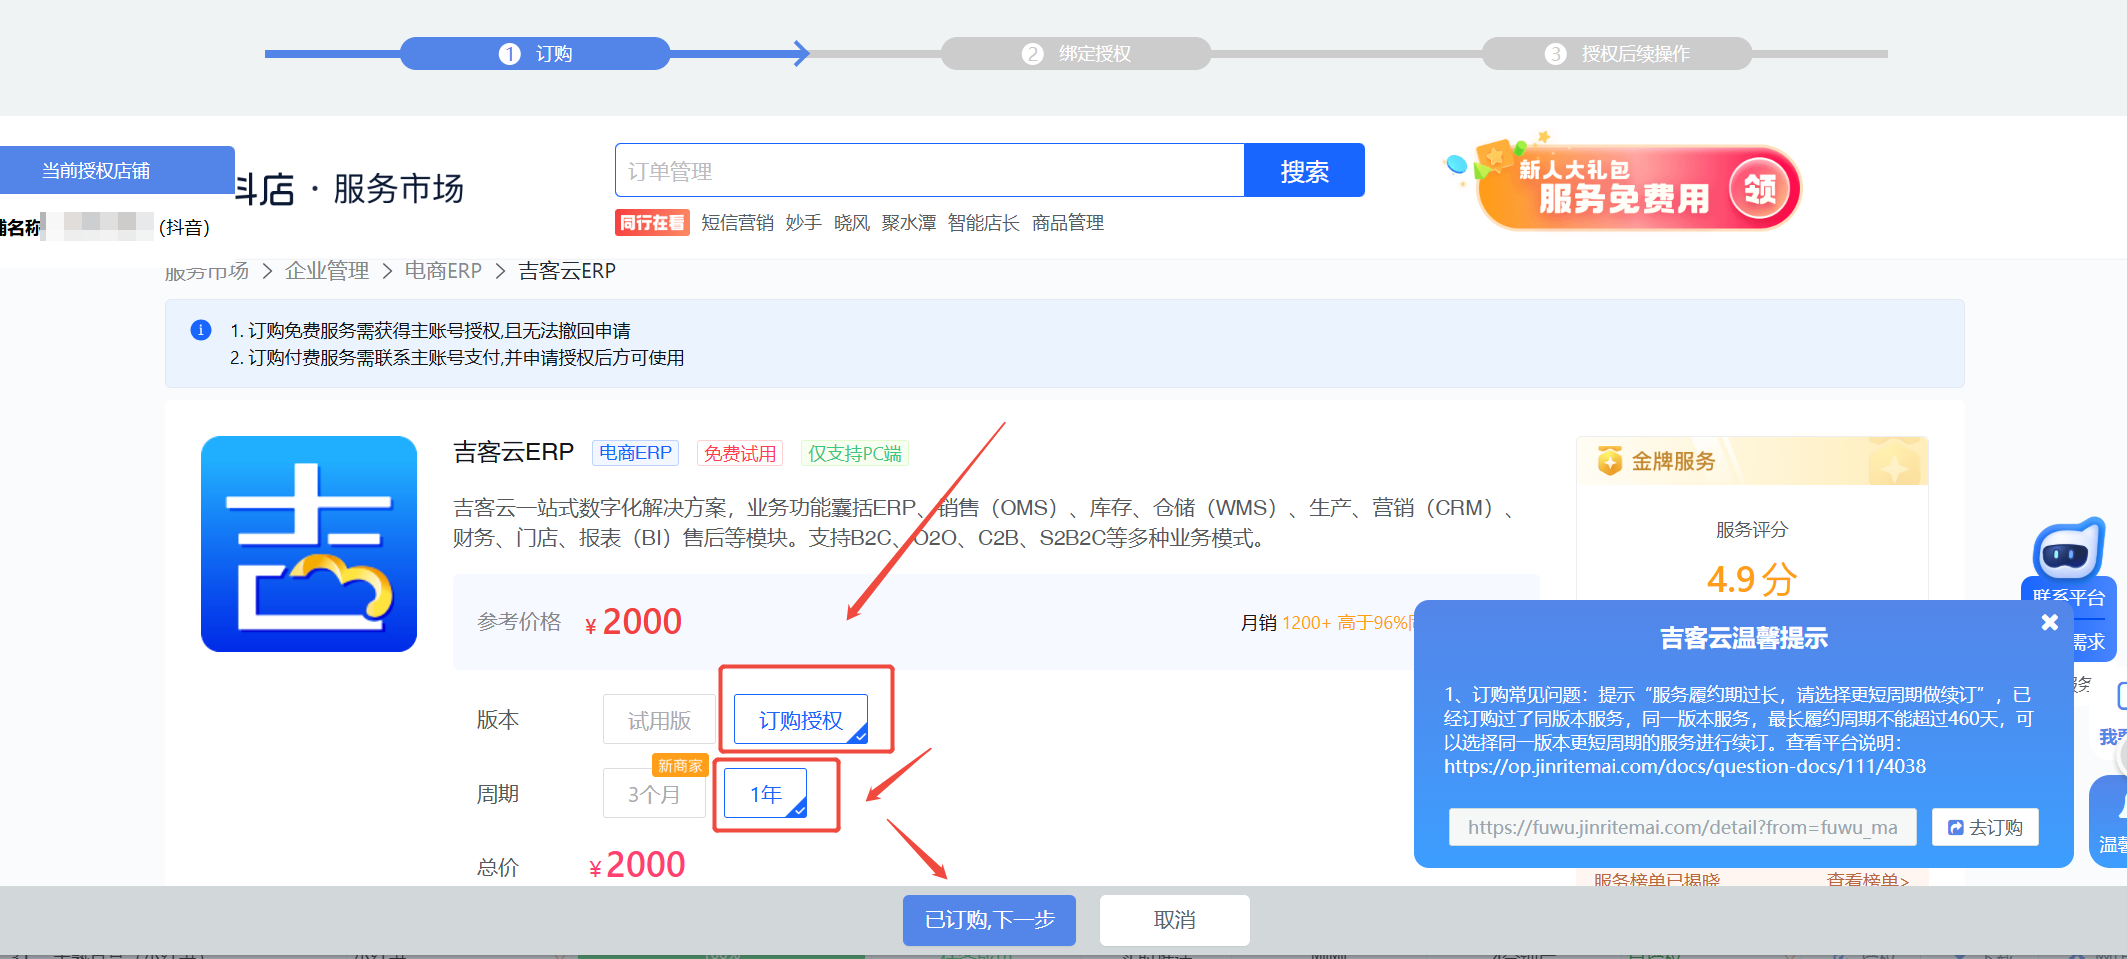This screenshot has width=2127, height=959.
Task: Open step 1 订购 in progress bar
Action: (535, 54)
